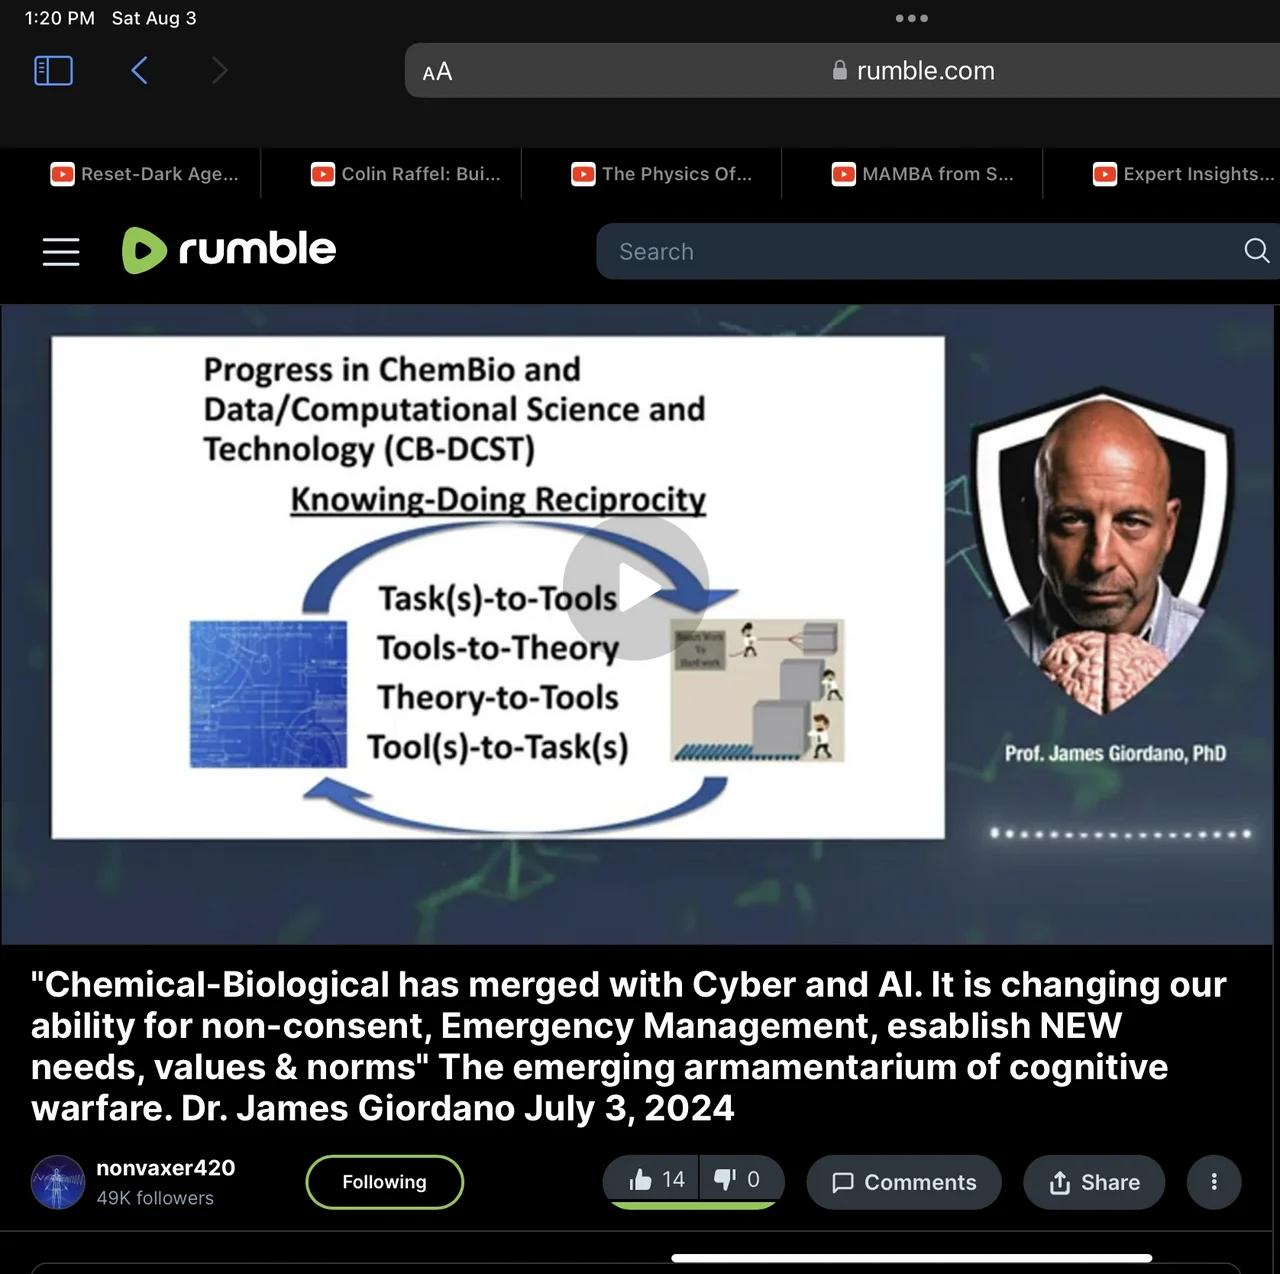Open the AA reader text options
1280x1274 pixels.
pos(438,72)
